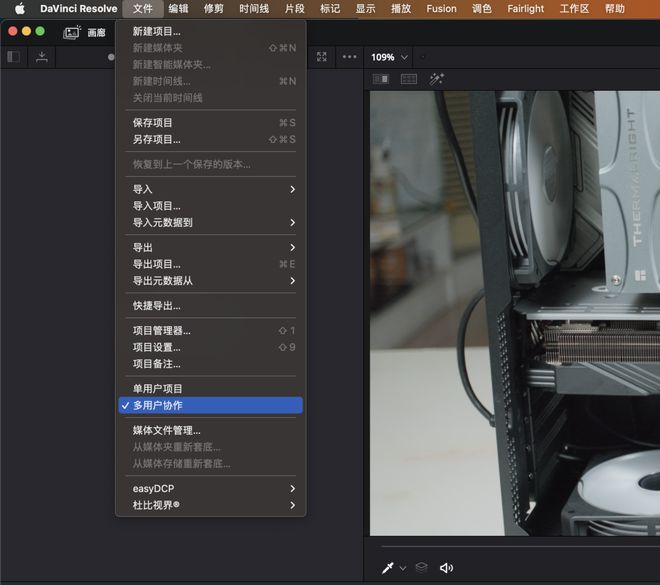The height and width of the screenshot is (585, 660).
Task: Click the viewer preview image
Action: [515, 313]
